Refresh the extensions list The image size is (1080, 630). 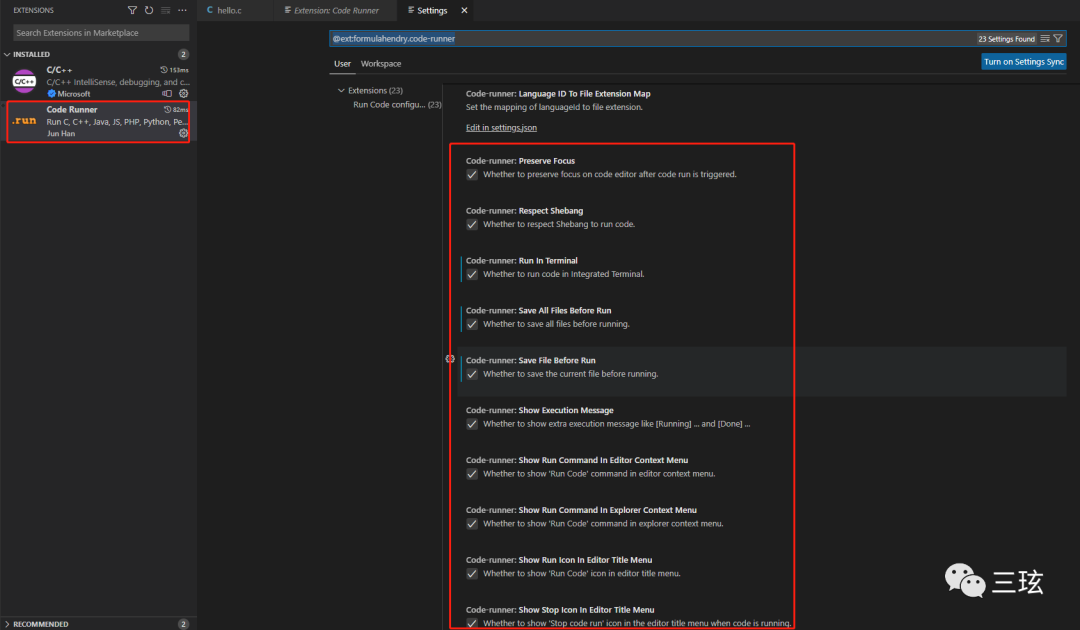149,10
